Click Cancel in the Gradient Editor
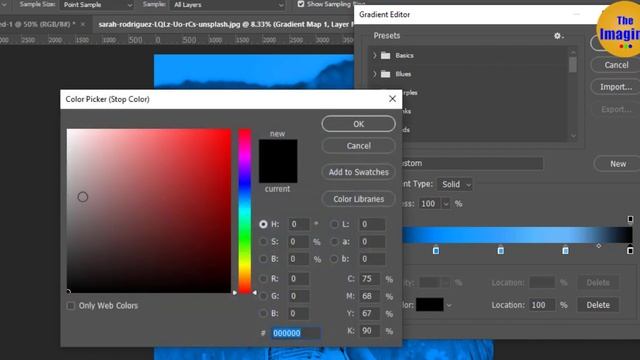Viewport: 640px width, 360px height. 616,65
